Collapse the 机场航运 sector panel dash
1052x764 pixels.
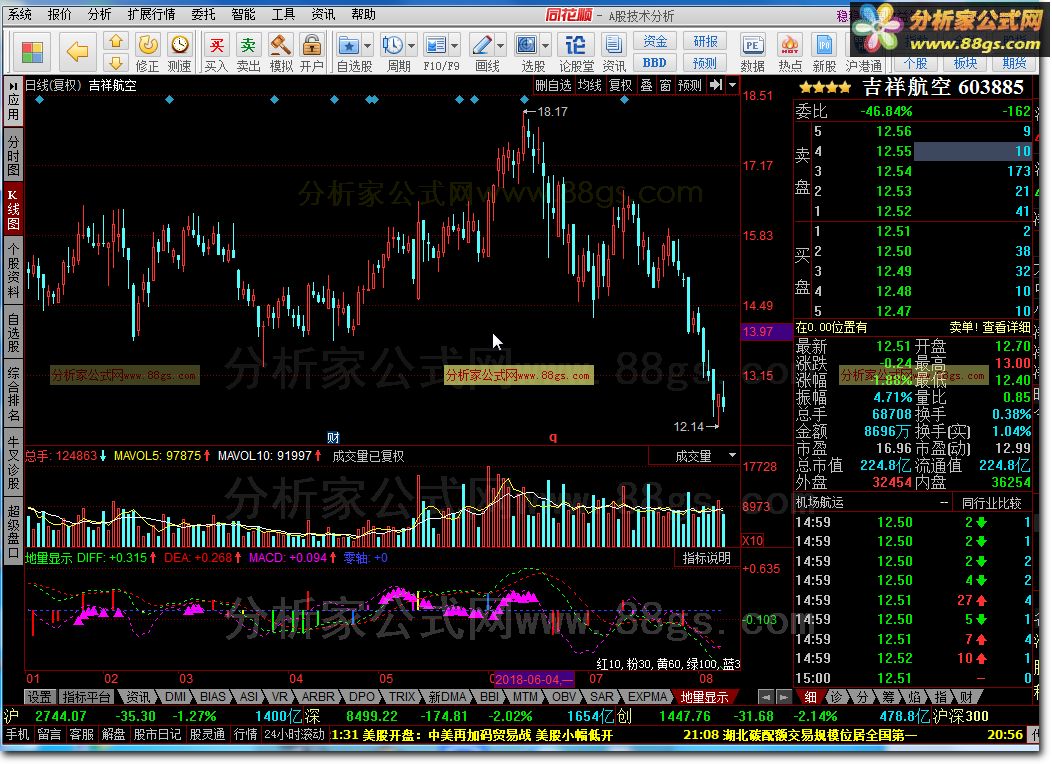click(x=945, y=502)
